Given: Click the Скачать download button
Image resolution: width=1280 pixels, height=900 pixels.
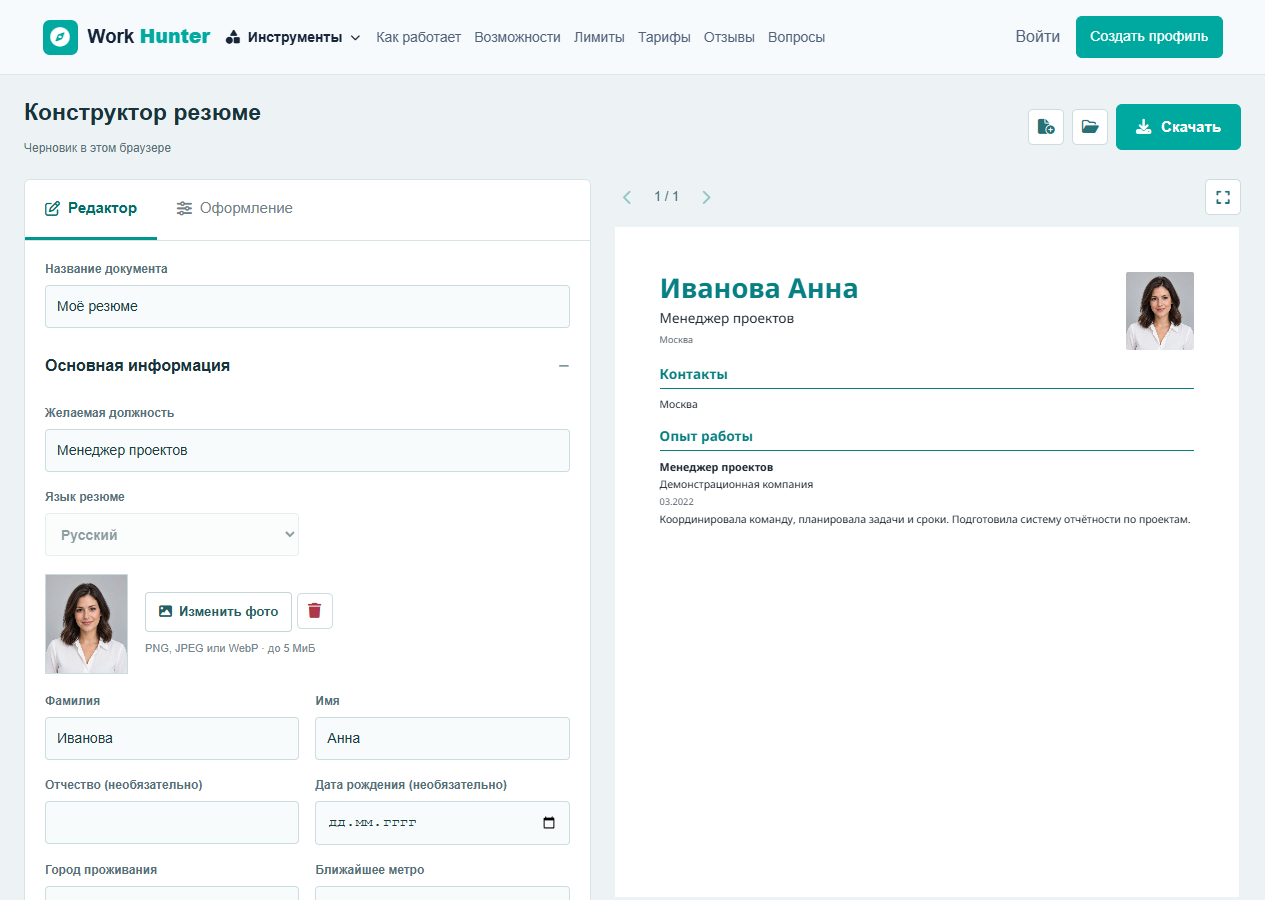Looking at the screenshot, I should (x=1178, y=127).
